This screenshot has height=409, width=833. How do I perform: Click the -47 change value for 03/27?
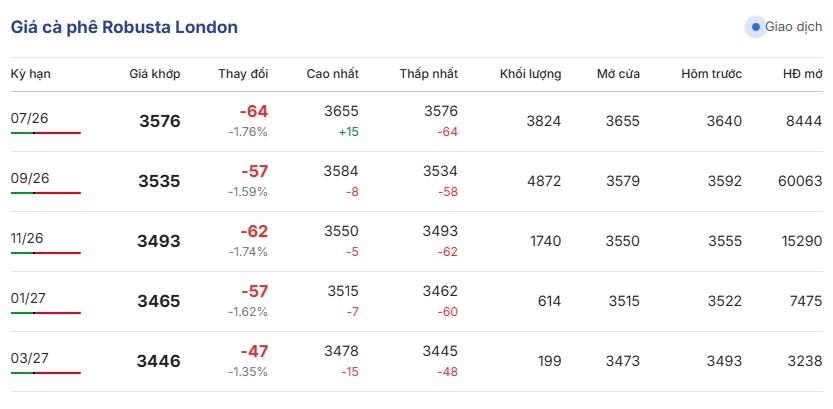click(x=254, y=352)
